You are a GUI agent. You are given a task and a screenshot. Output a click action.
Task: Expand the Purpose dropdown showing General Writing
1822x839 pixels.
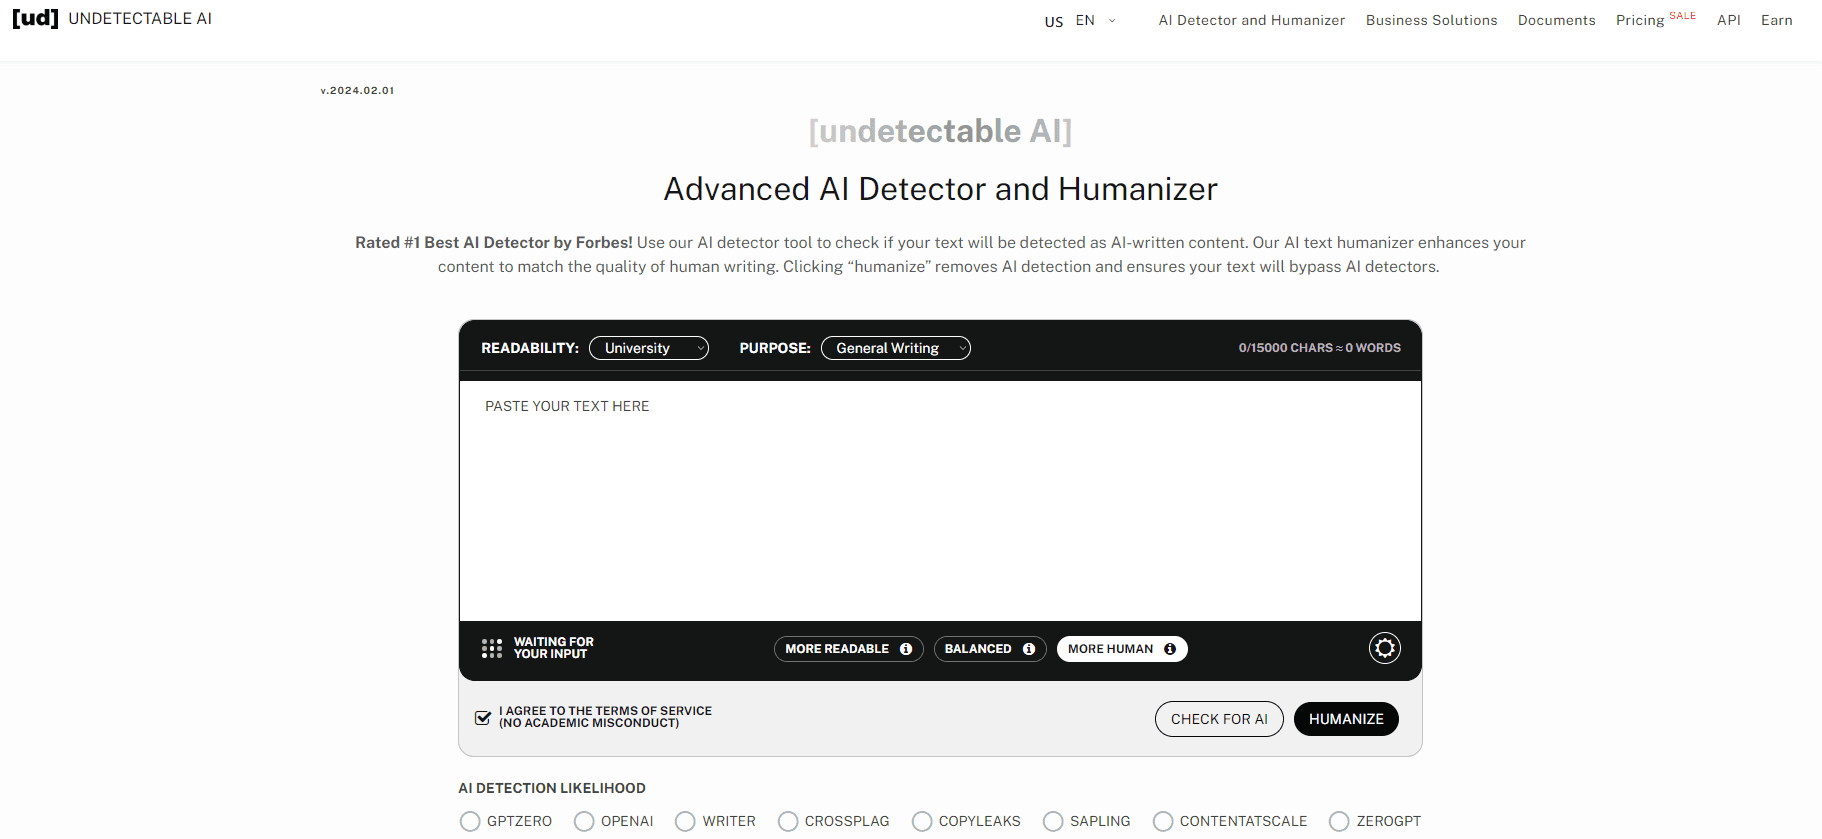pos(895,348)
